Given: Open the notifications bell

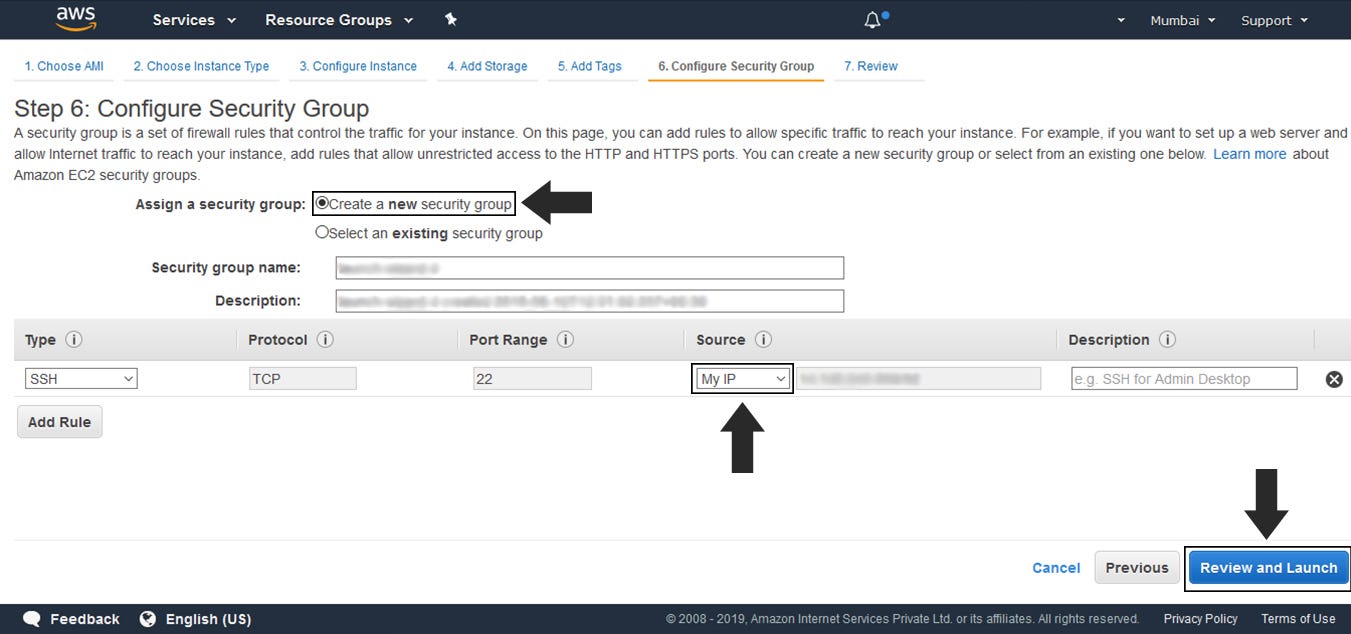Looking at the screenshot, I should pos(871,18).
